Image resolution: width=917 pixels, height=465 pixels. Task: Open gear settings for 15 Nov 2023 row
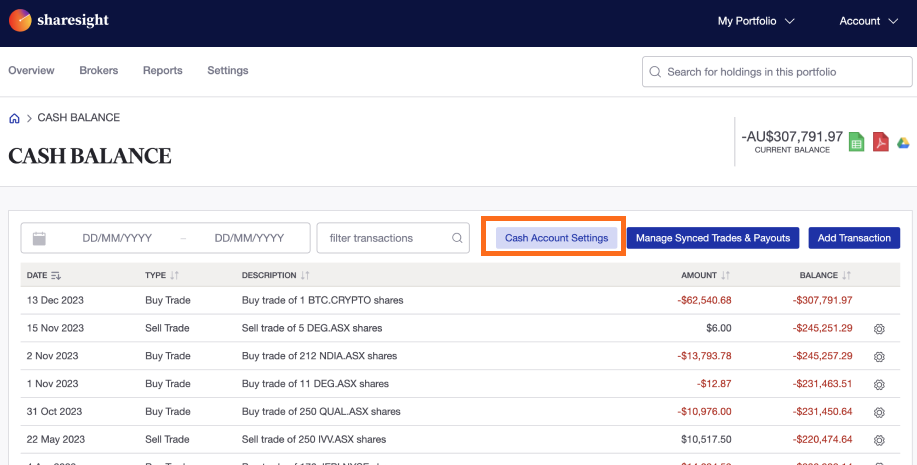(x=878, y=329)
